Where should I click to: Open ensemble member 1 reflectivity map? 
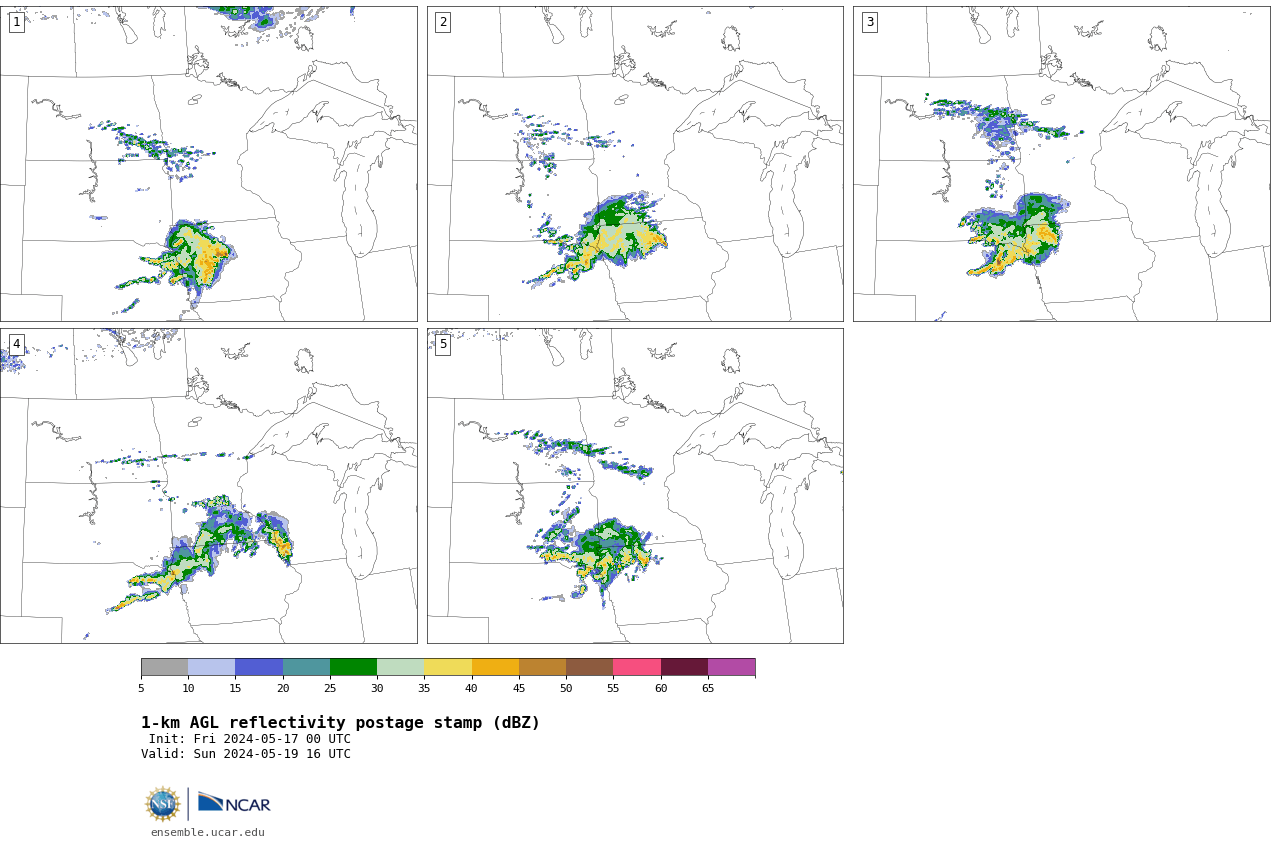coord(208,164)
